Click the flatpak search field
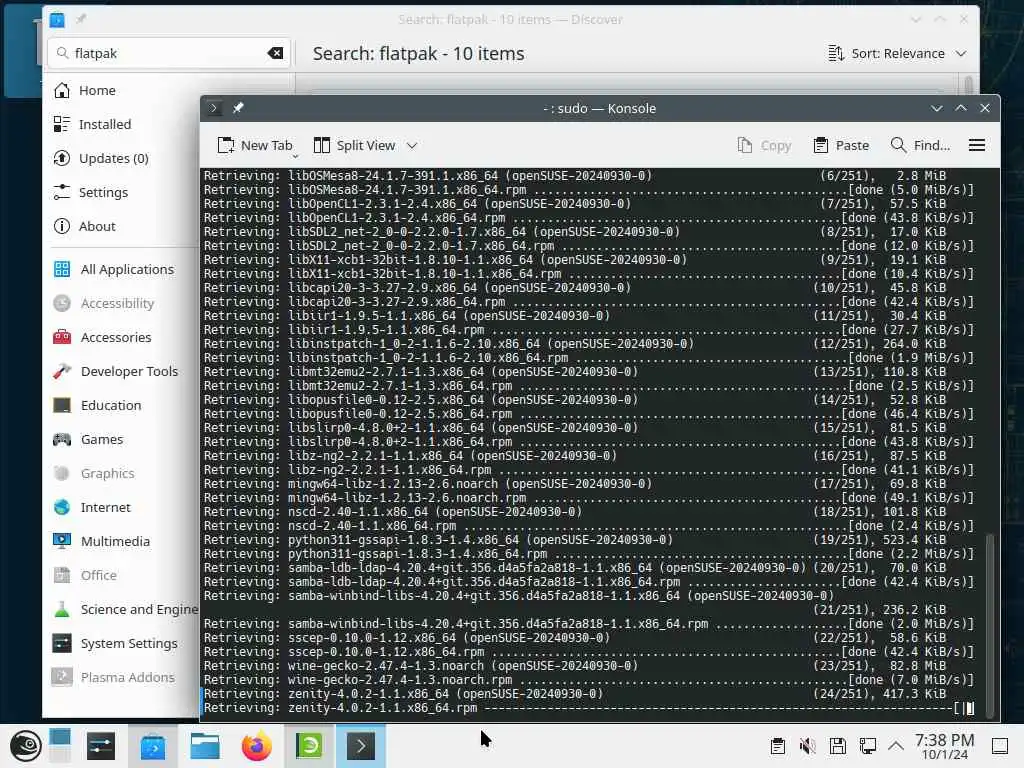The height and width of the screenshot is (768, 1024). (x=167, y=53)
